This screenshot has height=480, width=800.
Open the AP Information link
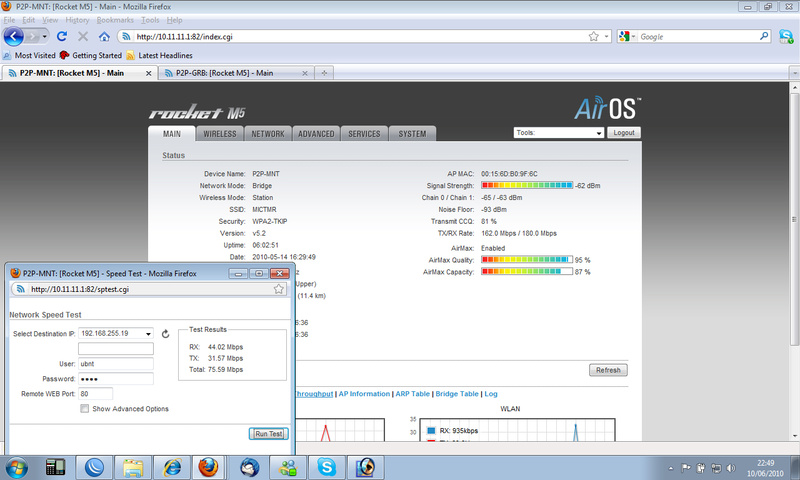pyautogui.click(x=364, y=394)
